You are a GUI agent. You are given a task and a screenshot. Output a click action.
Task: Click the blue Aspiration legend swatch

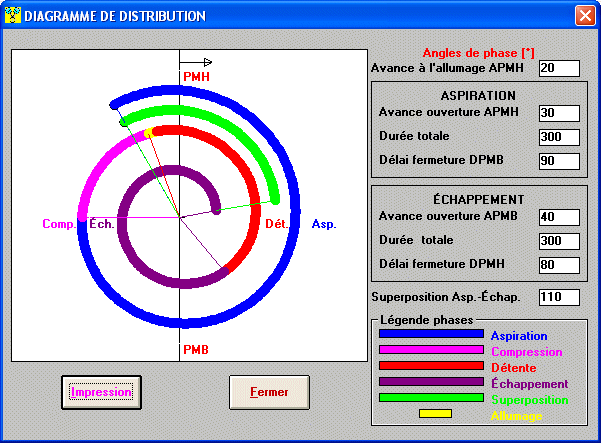click(x=431, y=336)
